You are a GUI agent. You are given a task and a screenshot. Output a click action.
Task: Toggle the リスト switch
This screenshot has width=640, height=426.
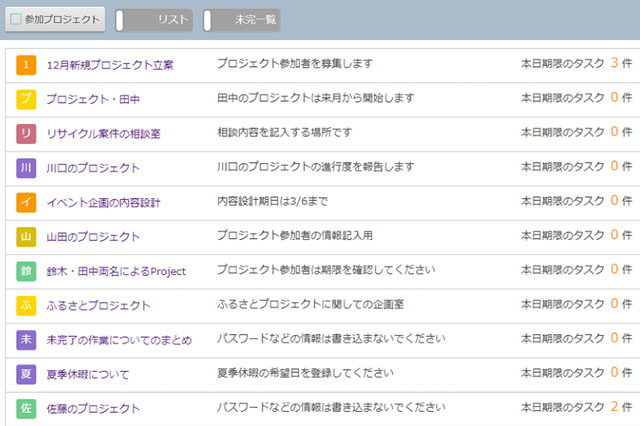[x=154, y=20]
